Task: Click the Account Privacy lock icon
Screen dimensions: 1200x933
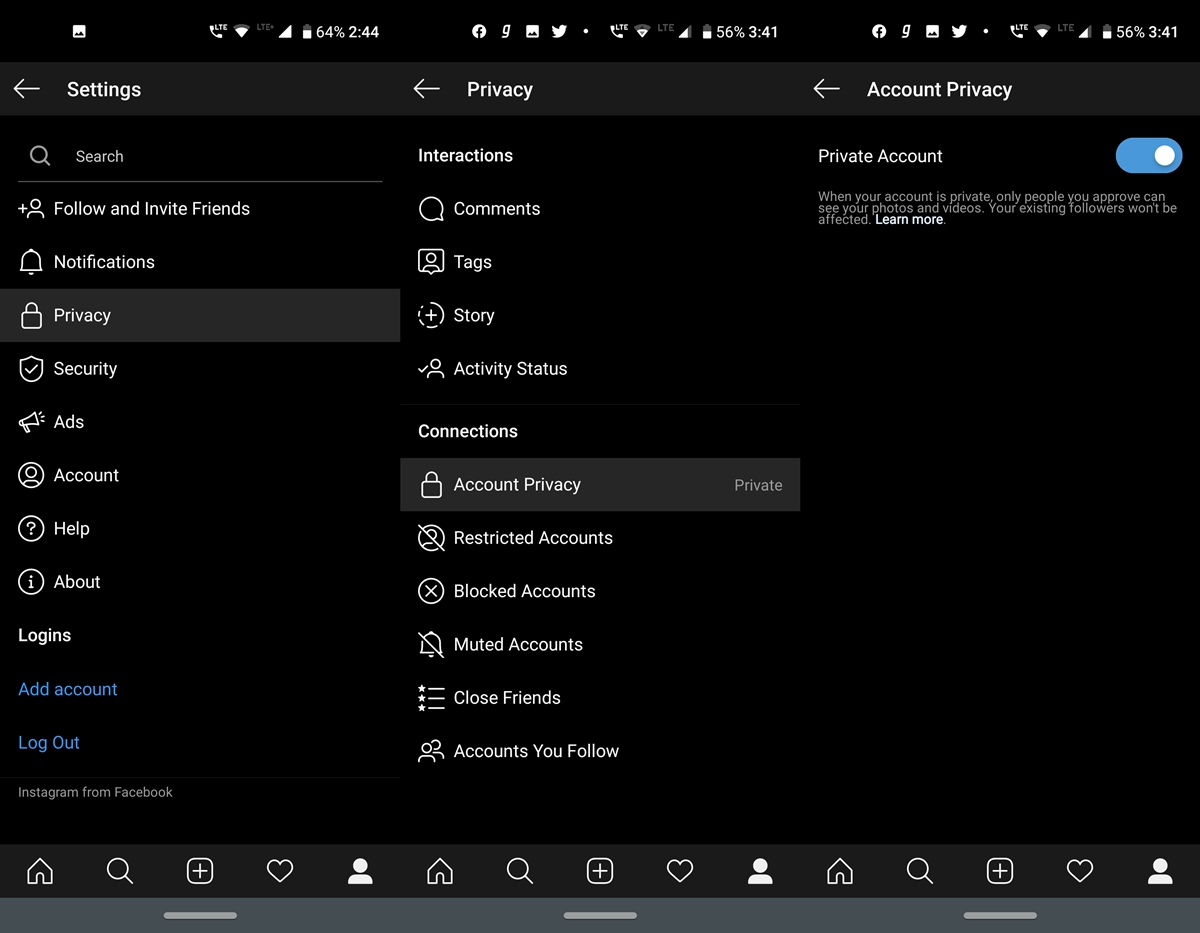Action: click(x=431, y=485)
